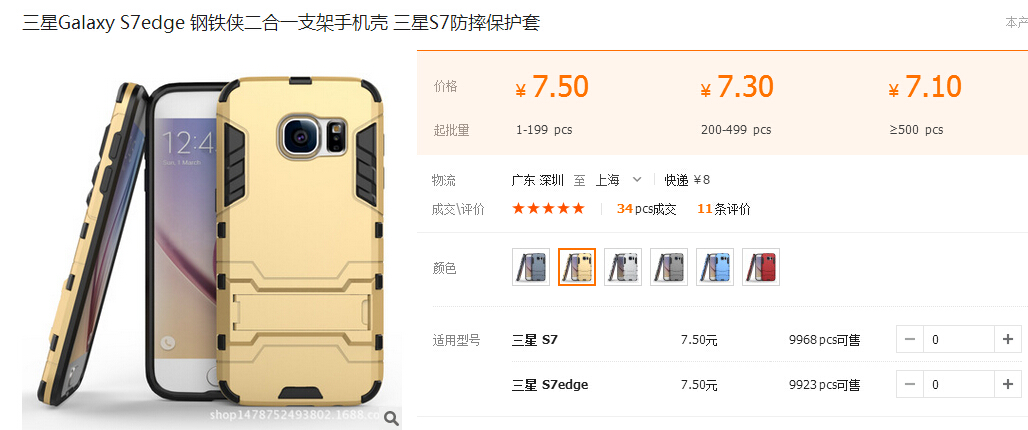This screenshot has width=1028, height=430.
Task: Choose the silver white case color
Action: pyautogui.click(x=623, y=267)
